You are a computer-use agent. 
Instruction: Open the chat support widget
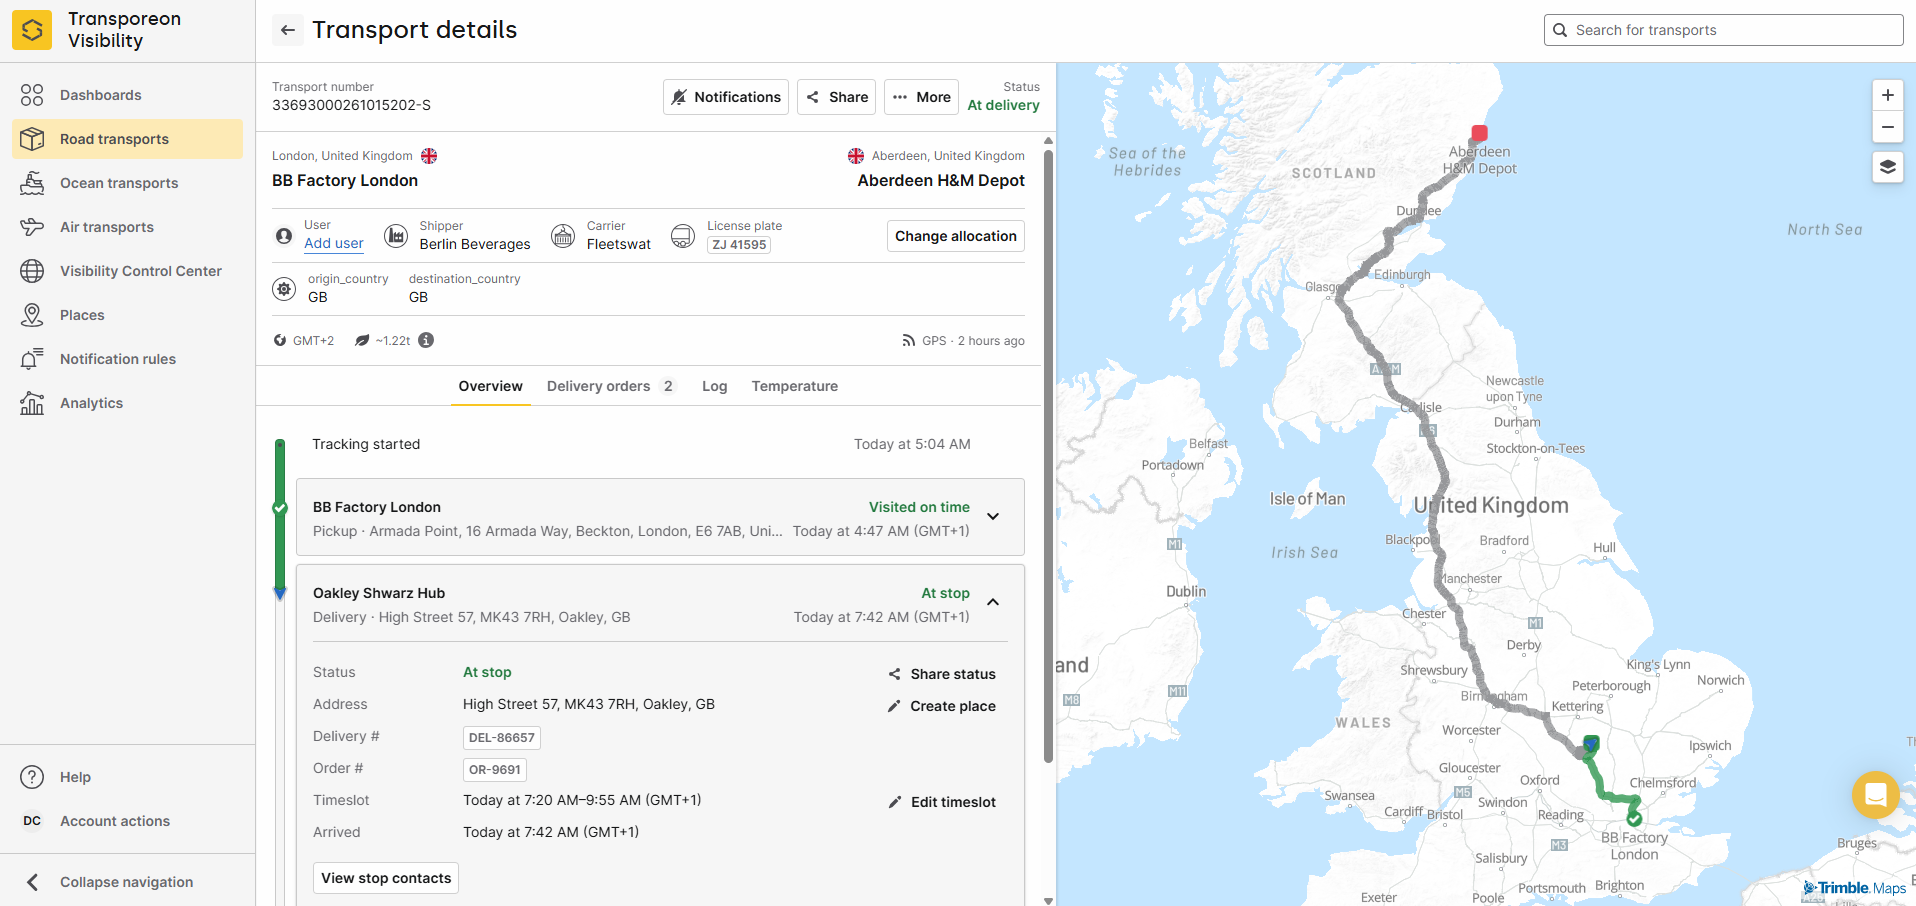pyautogui.click(x=1876, y=795)
